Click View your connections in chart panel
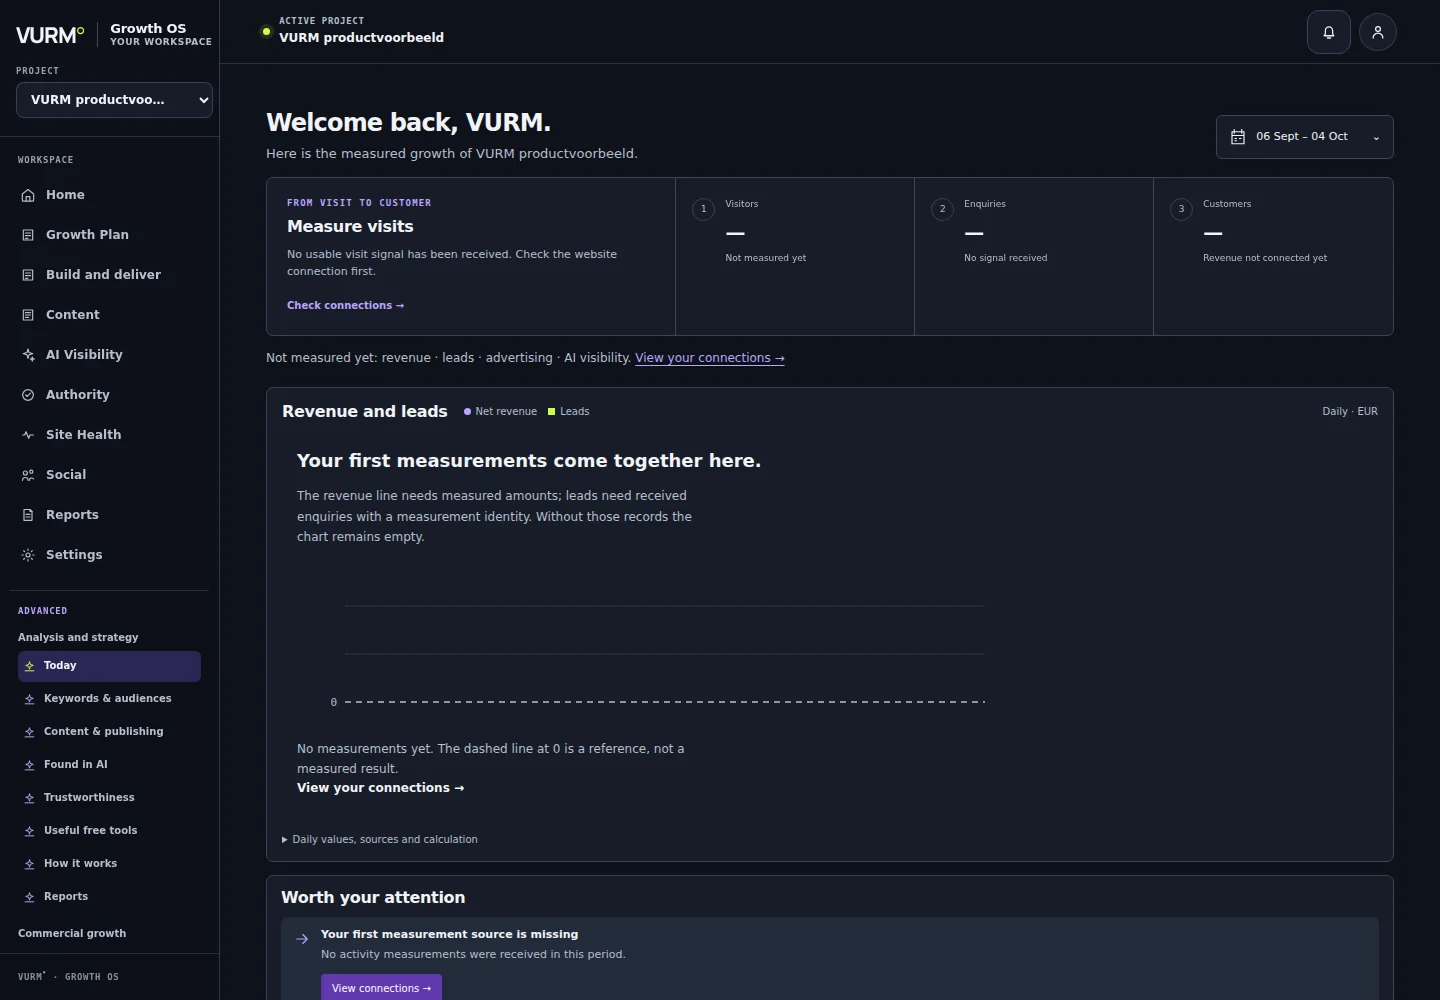 [x=380, y=788]
